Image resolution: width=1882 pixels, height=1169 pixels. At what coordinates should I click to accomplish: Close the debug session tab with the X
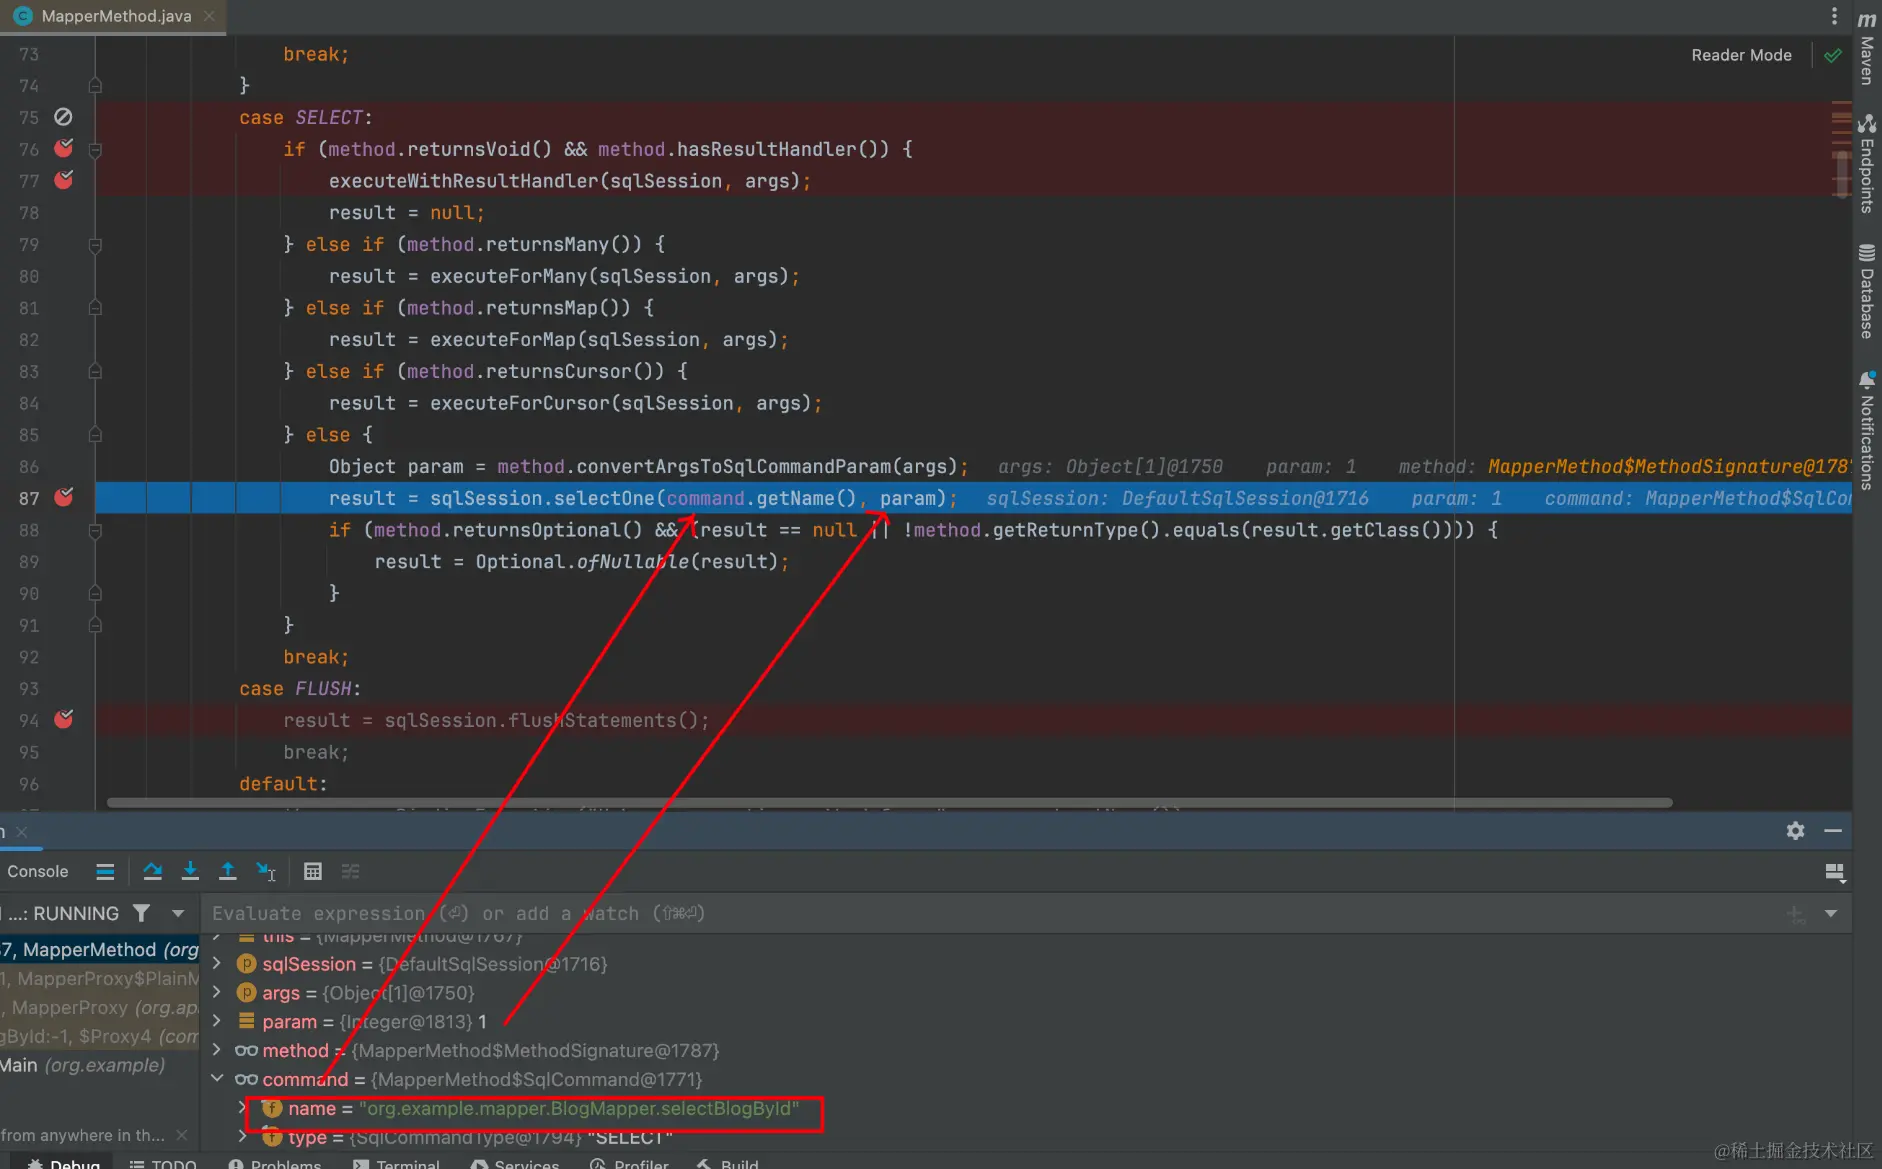22,832
